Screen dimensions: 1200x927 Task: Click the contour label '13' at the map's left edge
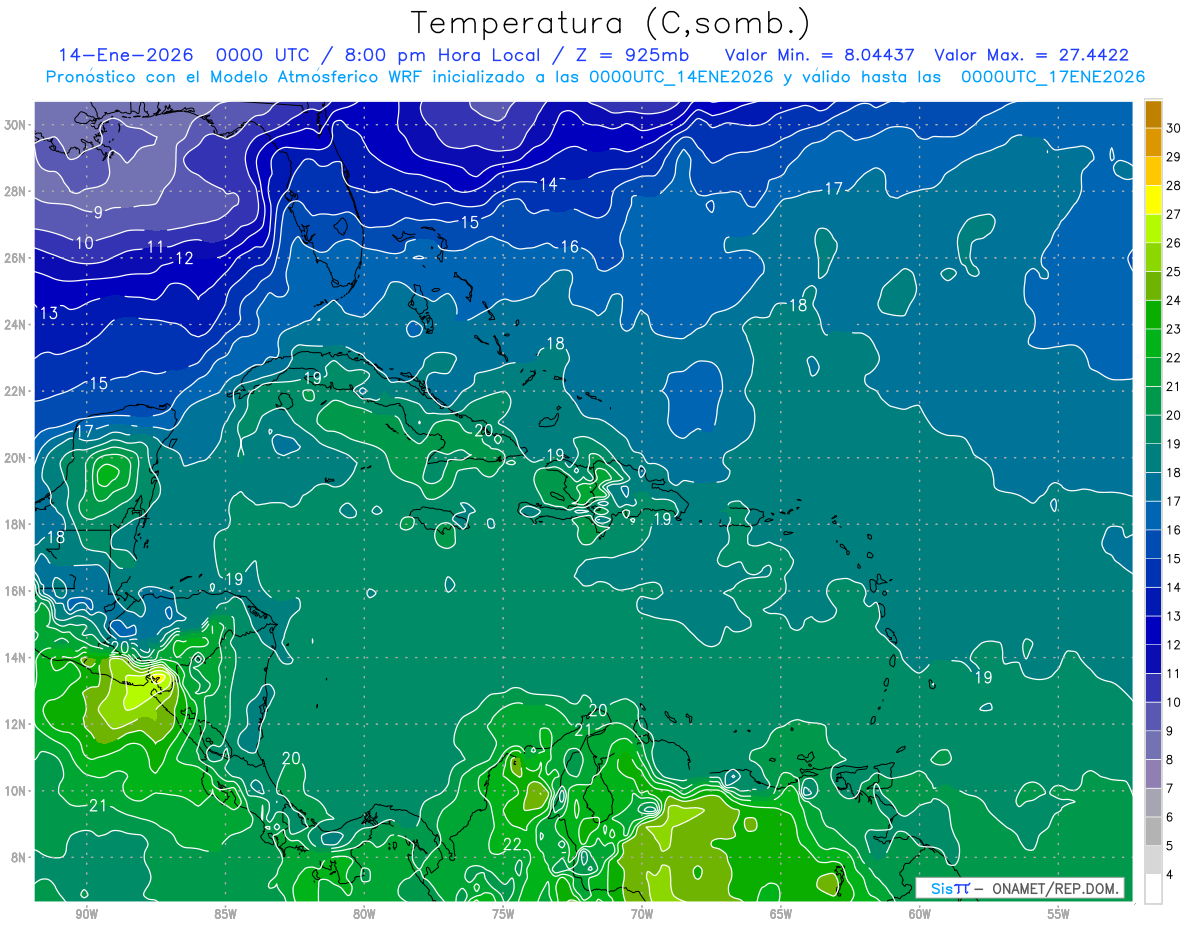(48, 314)
